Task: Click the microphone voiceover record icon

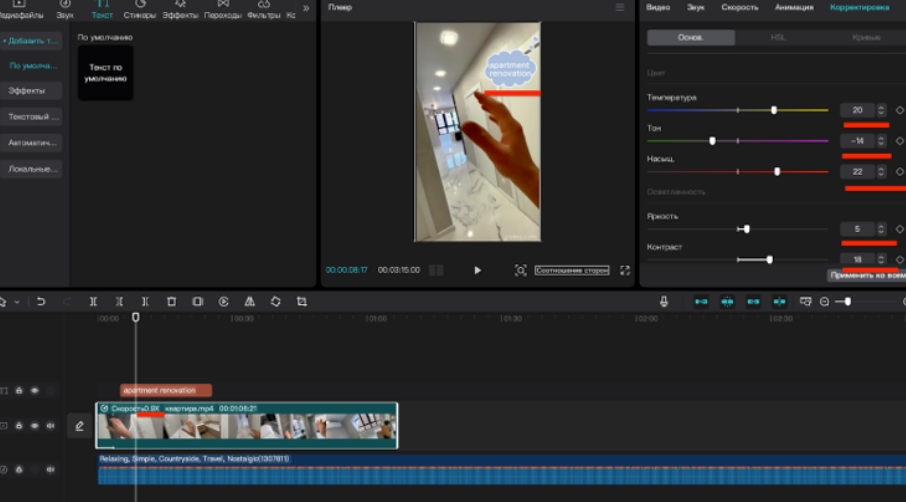Action: [x=663, y=301]
